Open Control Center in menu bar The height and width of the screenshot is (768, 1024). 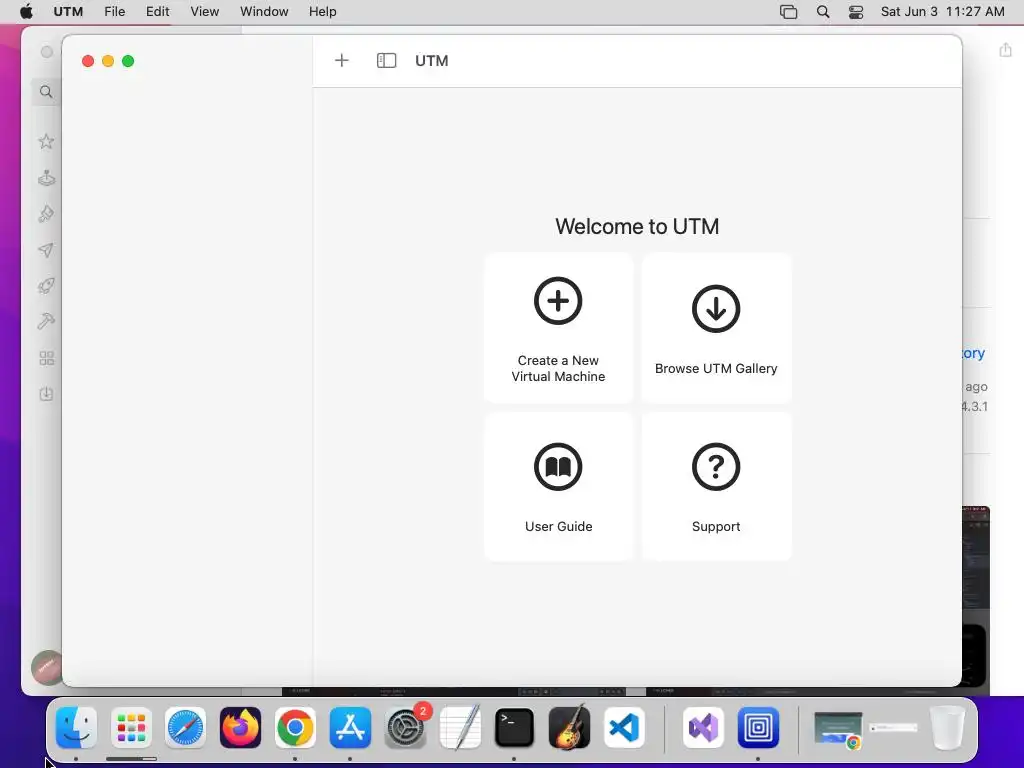(856, 12)
